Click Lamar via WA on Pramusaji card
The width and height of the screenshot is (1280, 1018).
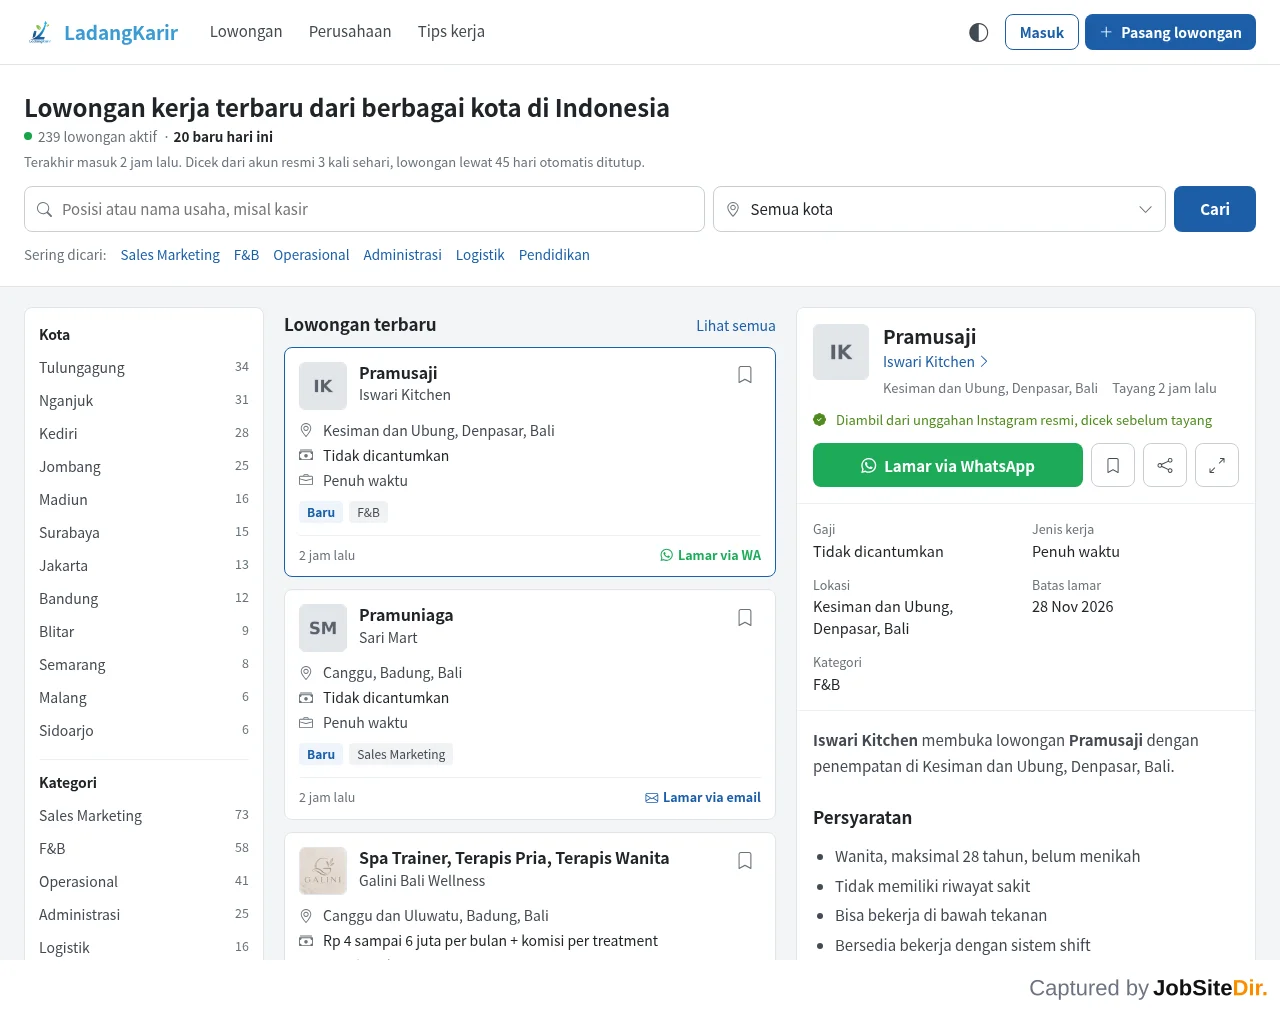coord(710,555)
